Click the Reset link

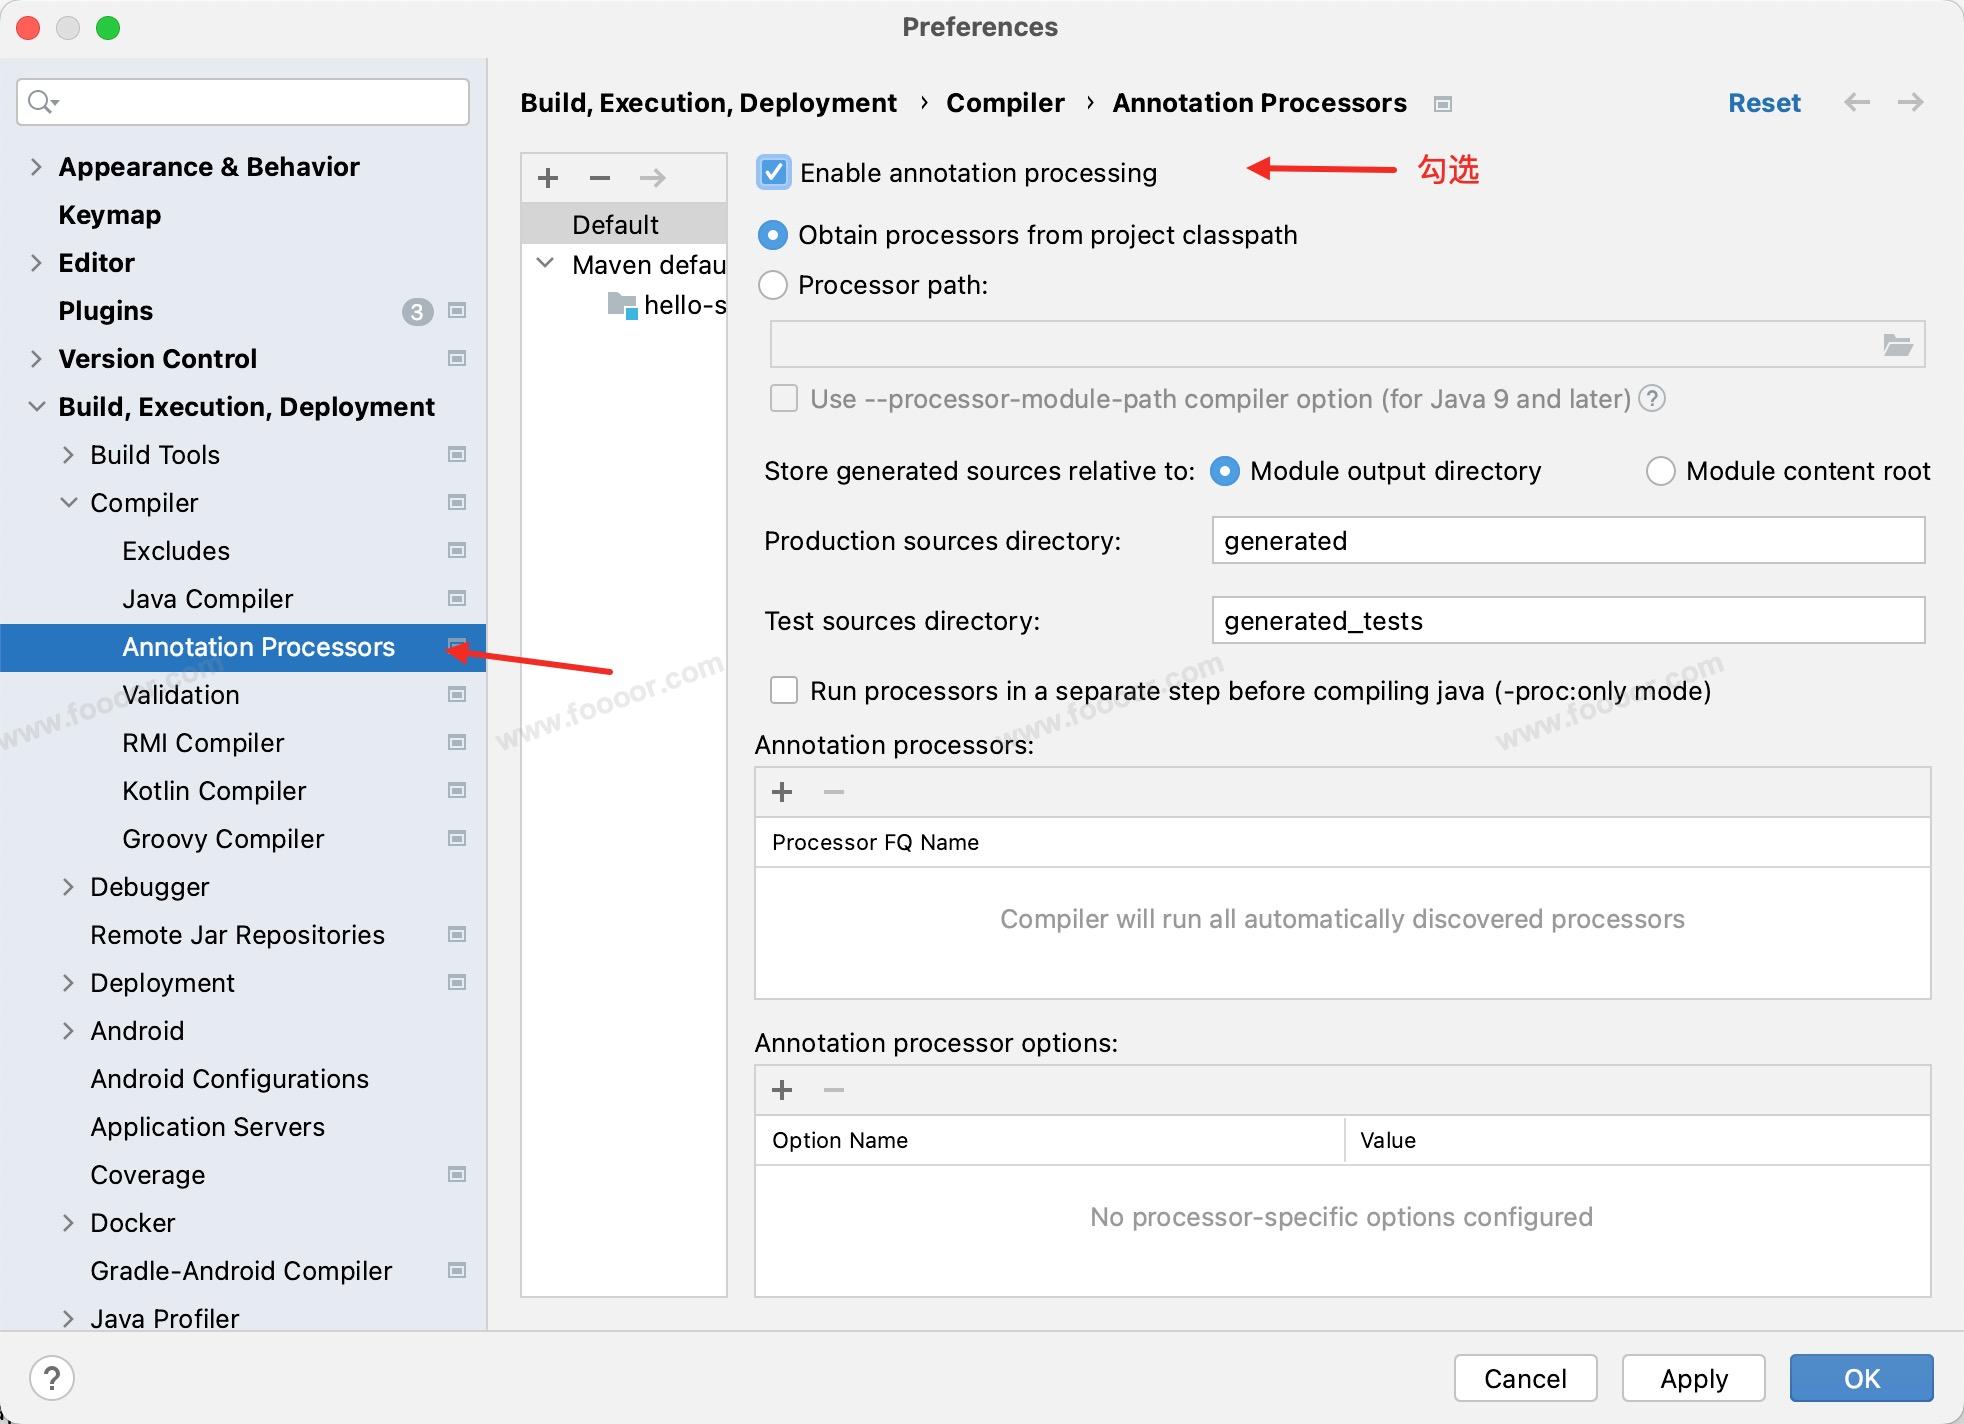[1764, 102]
